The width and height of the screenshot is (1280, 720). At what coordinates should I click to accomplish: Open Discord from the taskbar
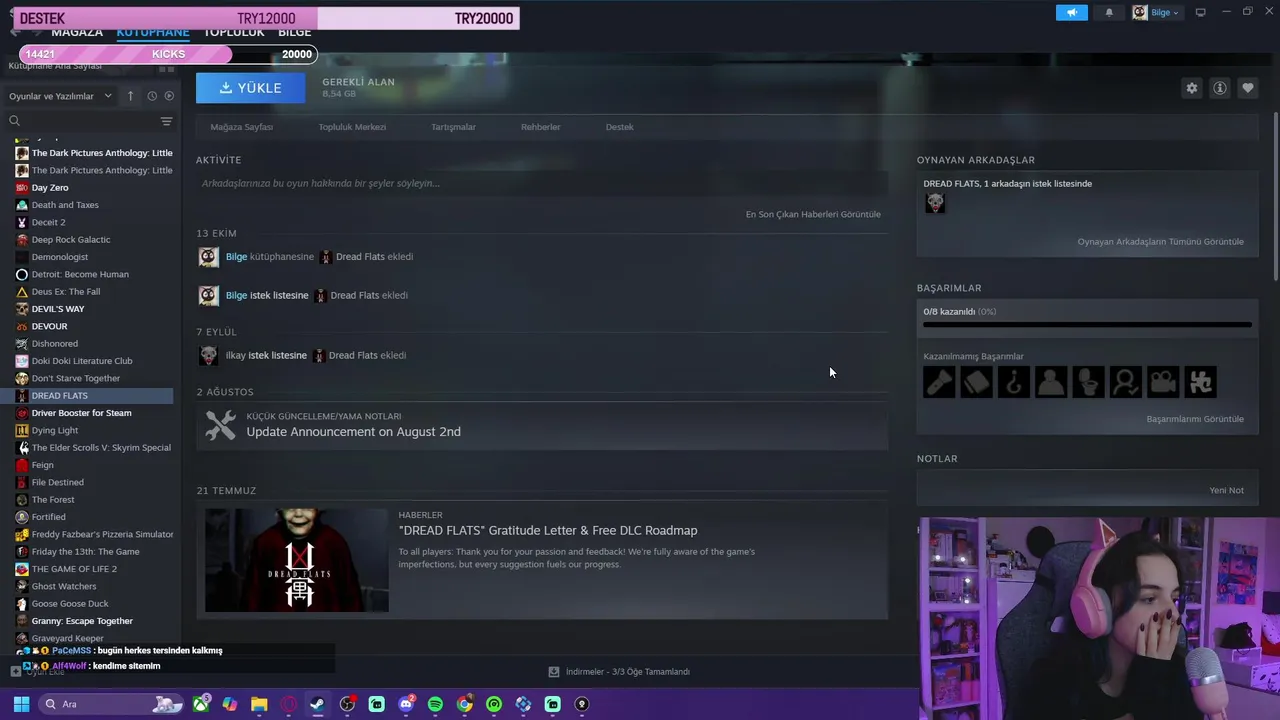click(x=406, y=704)
